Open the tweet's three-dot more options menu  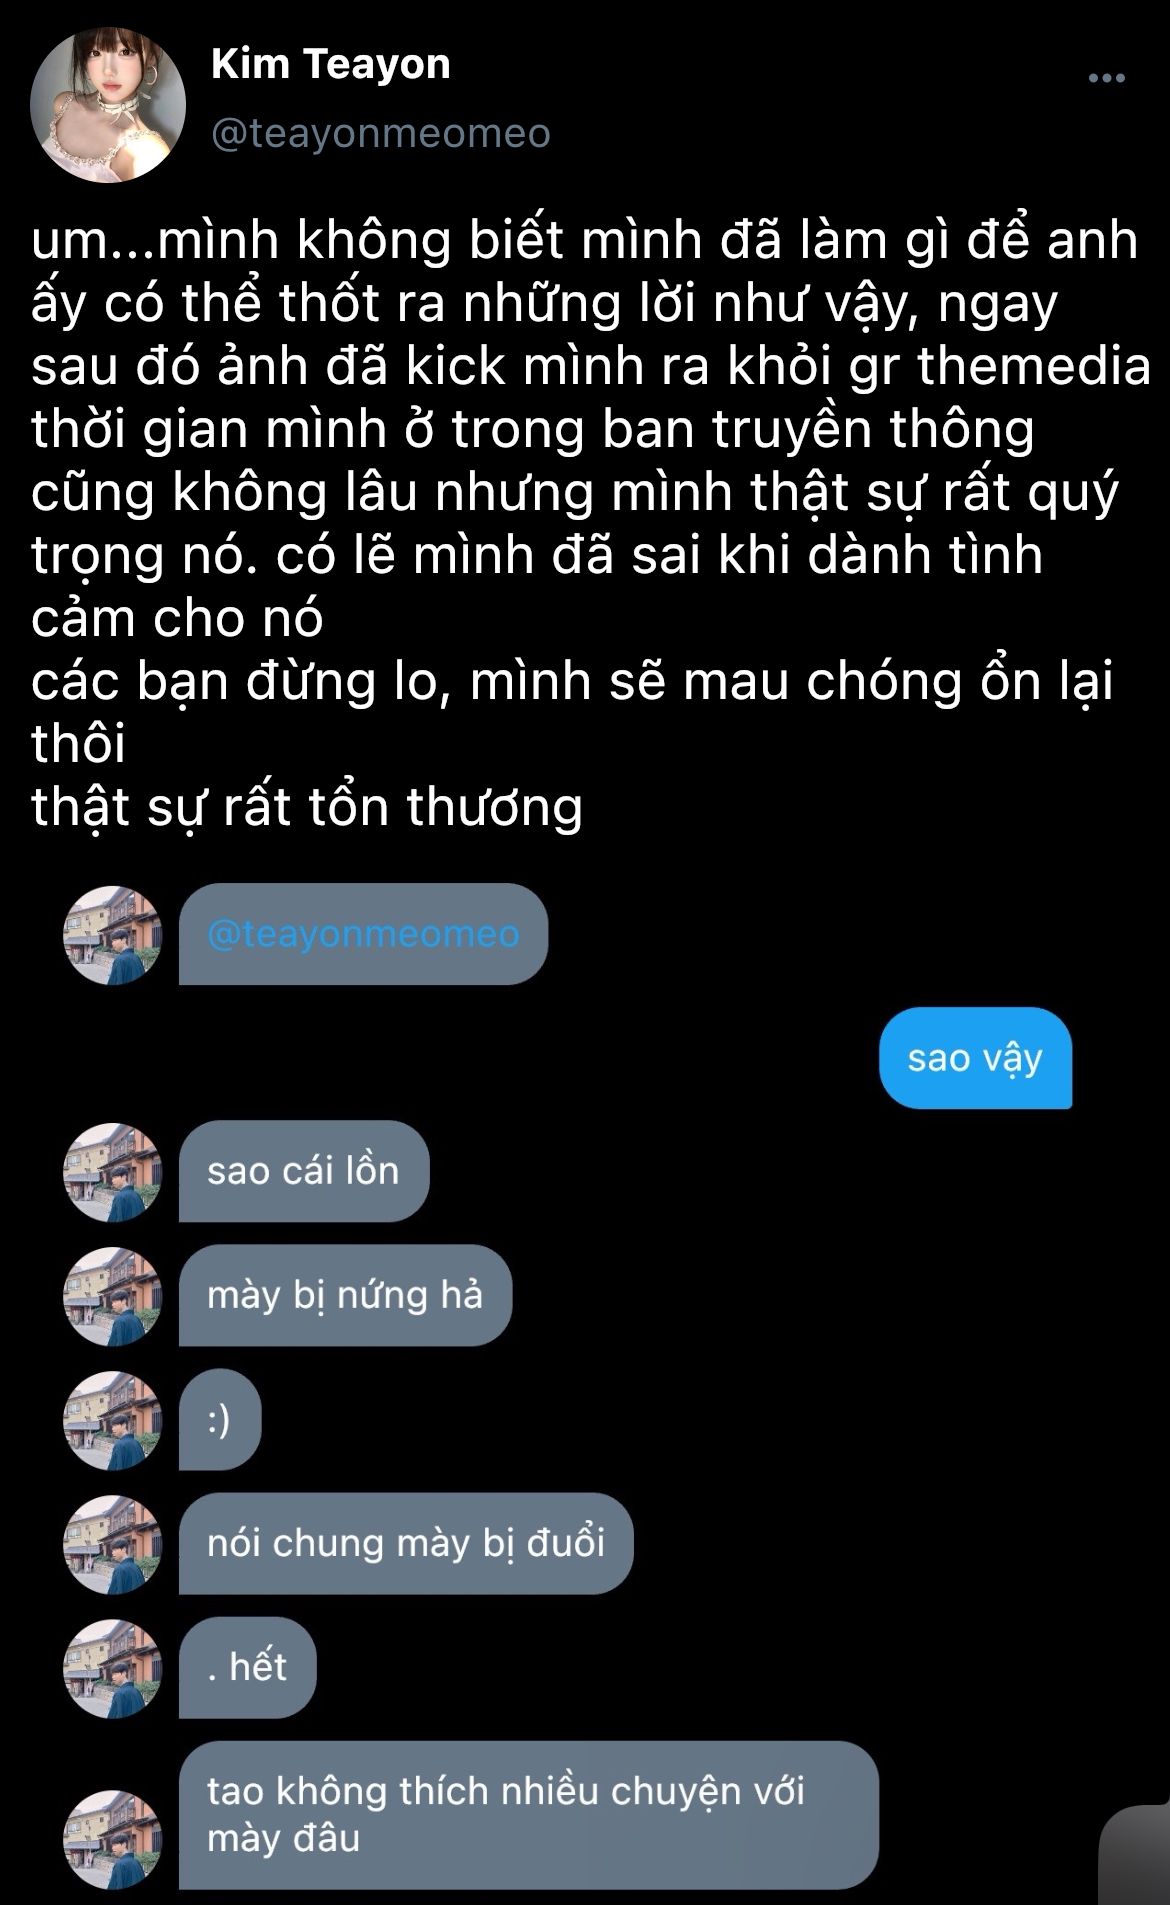coord(1106,78)
